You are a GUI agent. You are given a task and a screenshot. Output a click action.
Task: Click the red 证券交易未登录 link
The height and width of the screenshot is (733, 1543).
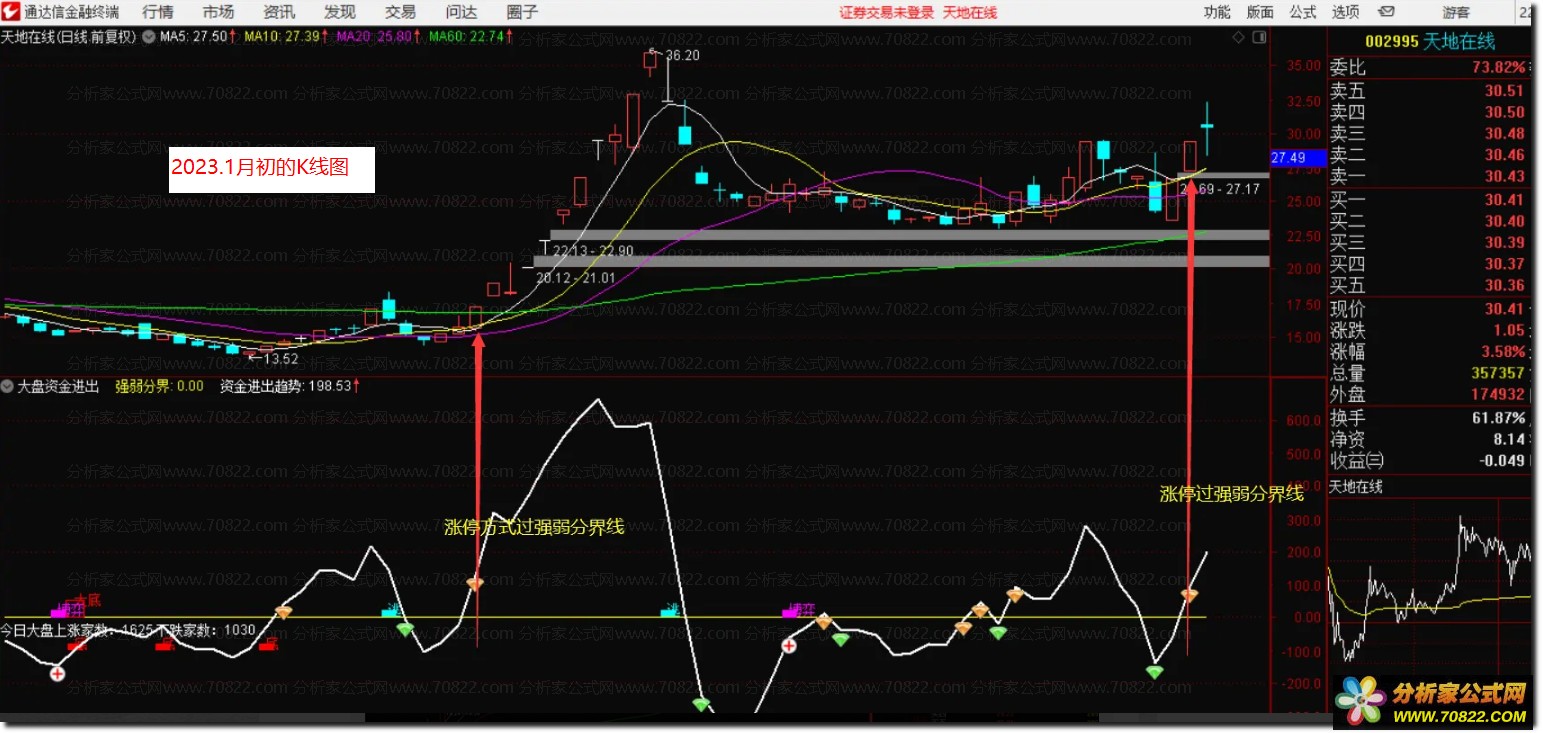coord(886,13)
